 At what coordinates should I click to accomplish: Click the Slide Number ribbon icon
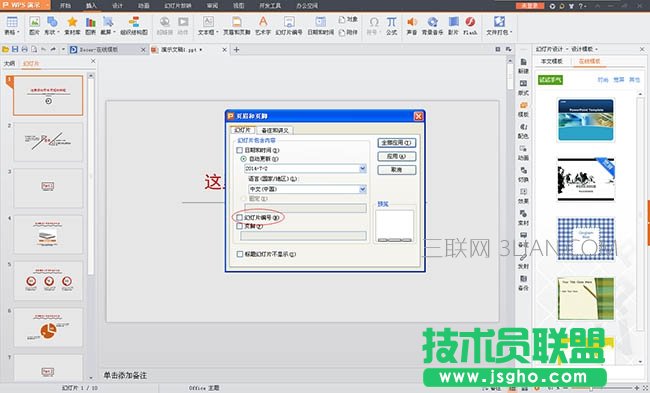[289, 22]
